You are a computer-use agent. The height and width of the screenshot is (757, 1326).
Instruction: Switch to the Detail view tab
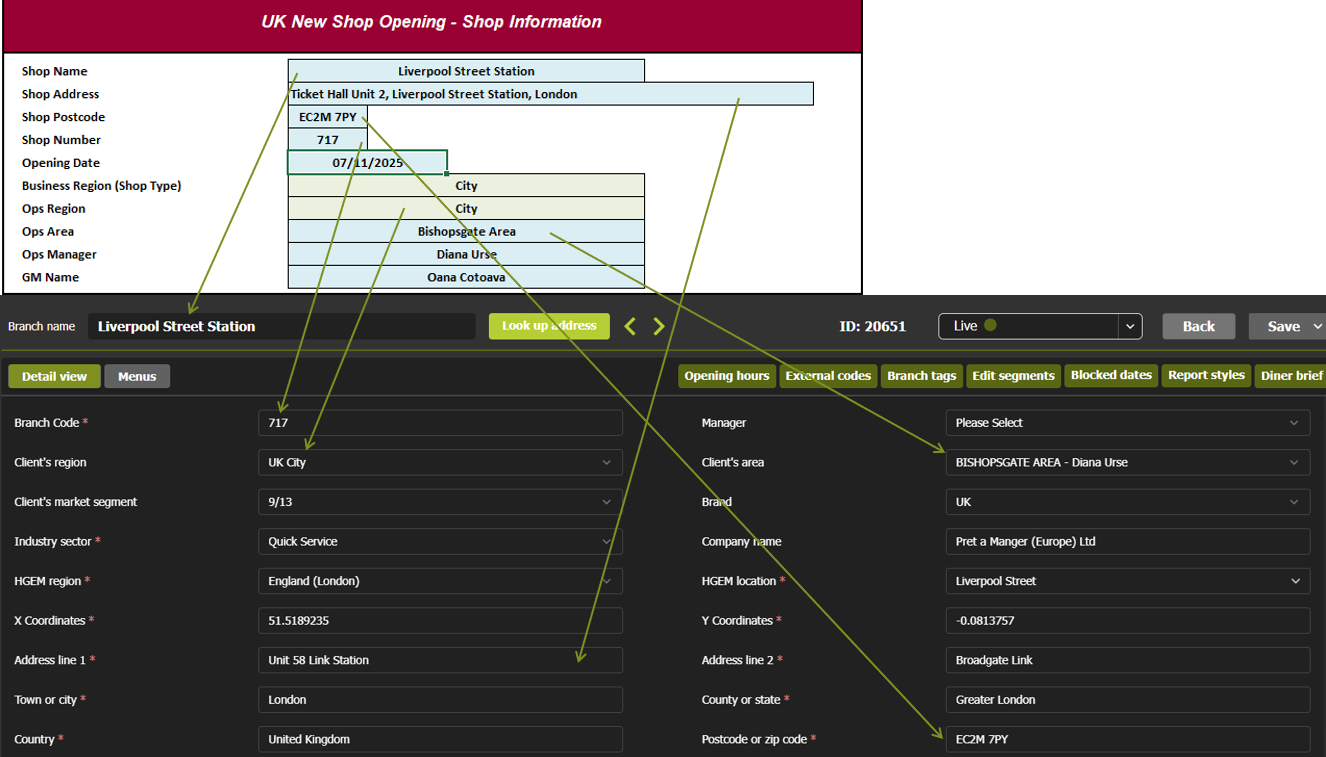pos(54,376)
